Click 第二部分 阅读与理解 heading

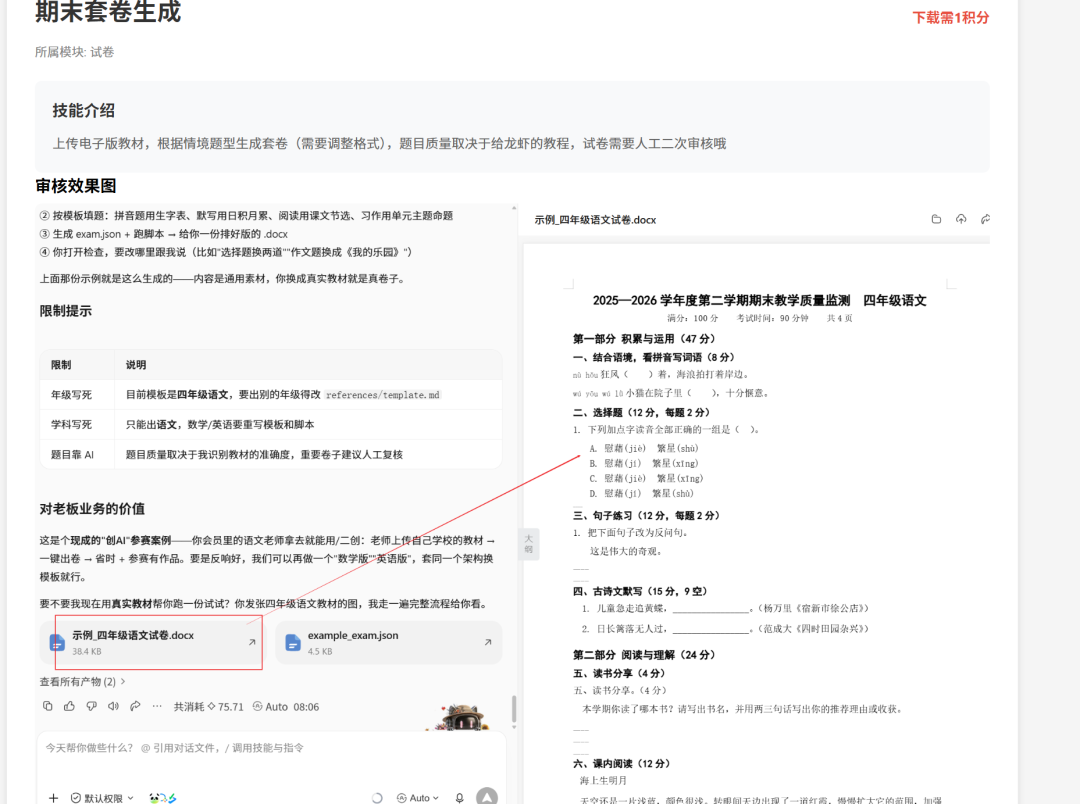point(644,654)
